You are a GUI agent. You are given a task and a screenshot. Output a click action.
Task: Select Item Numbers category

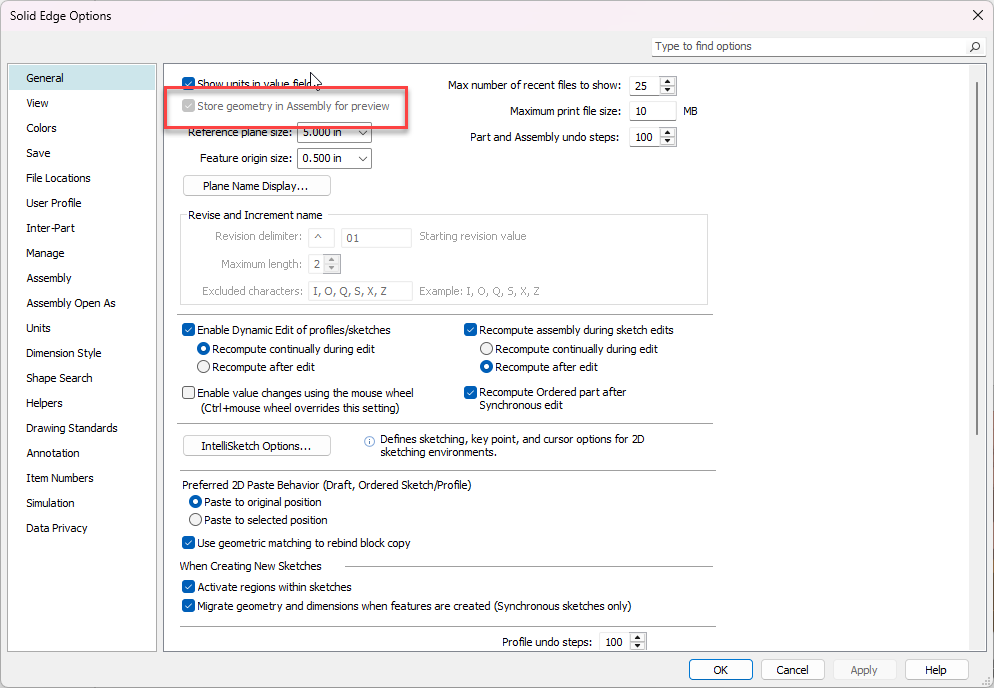[82, 478]
